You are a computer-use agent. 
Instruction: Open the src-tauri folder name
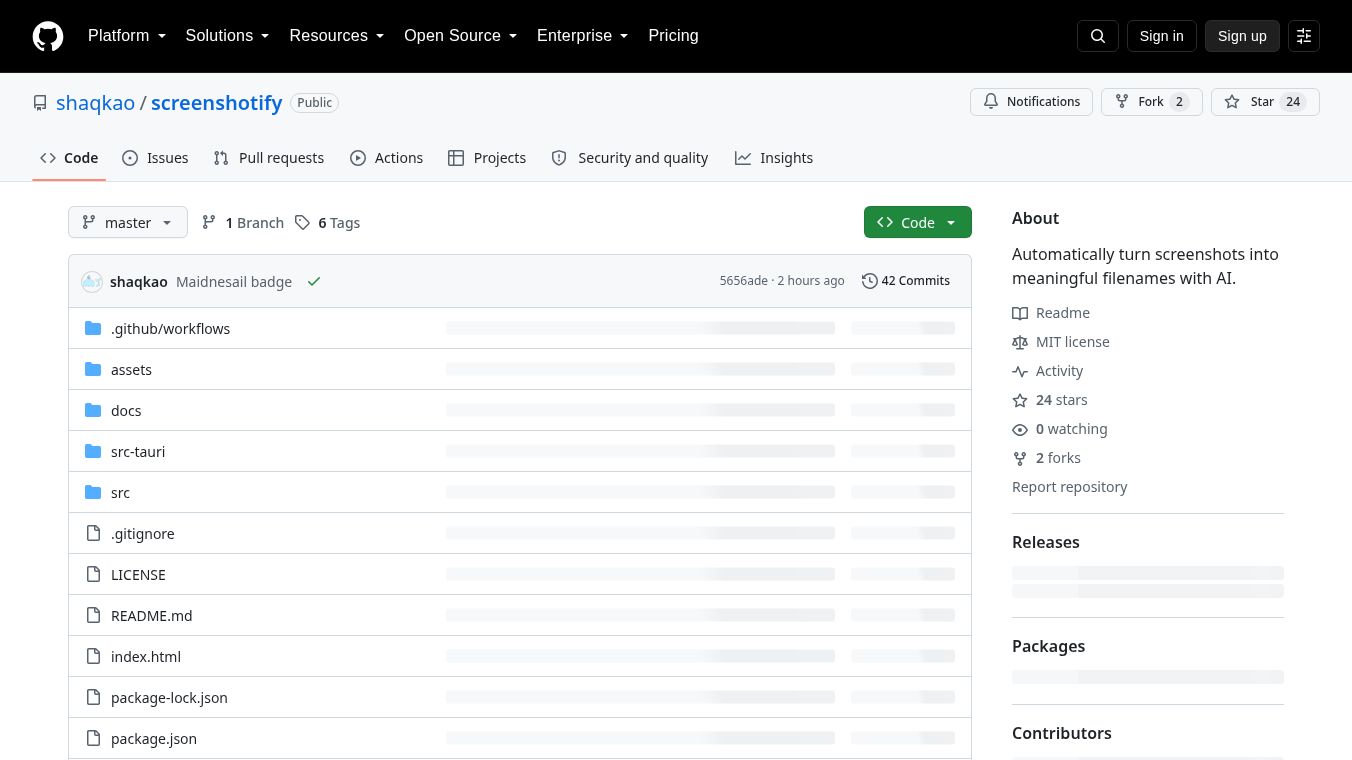pos(138,452)
